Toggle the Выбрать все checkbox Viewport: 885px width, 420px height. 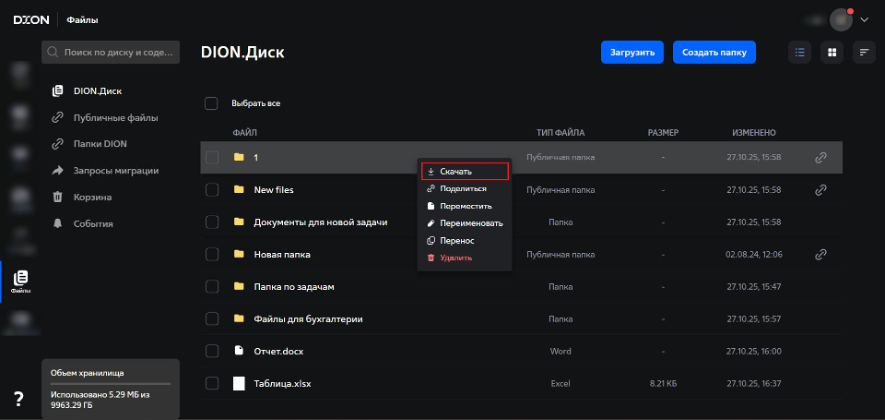[211, 103]
